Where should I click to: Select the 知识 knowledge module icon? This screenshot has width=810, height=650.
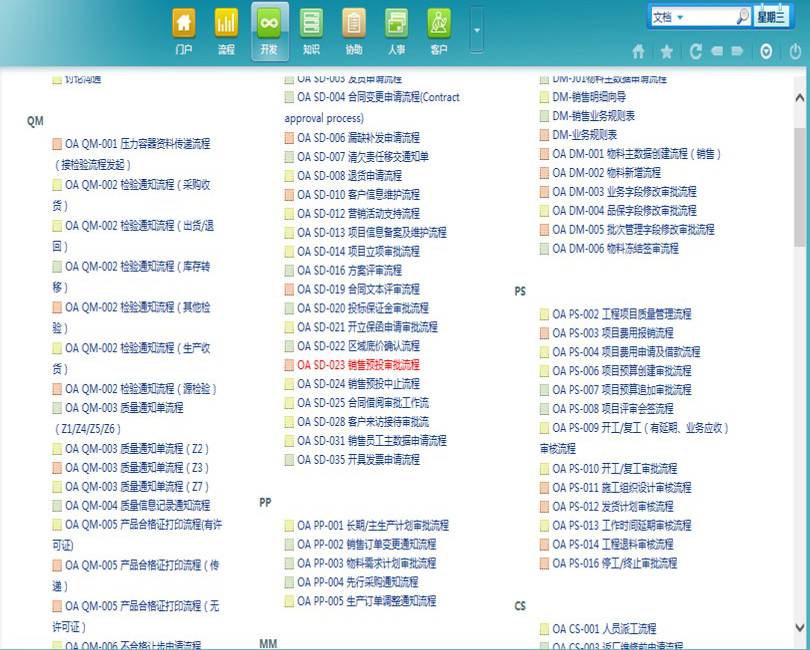coord(311,30)
